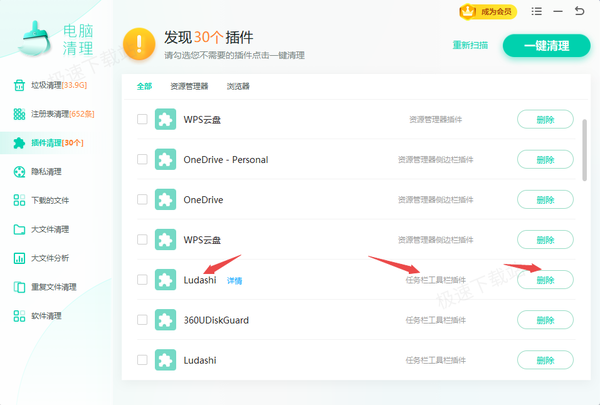Minimize the window with the dash icon
Screen dimensions: 600x405
558,11
